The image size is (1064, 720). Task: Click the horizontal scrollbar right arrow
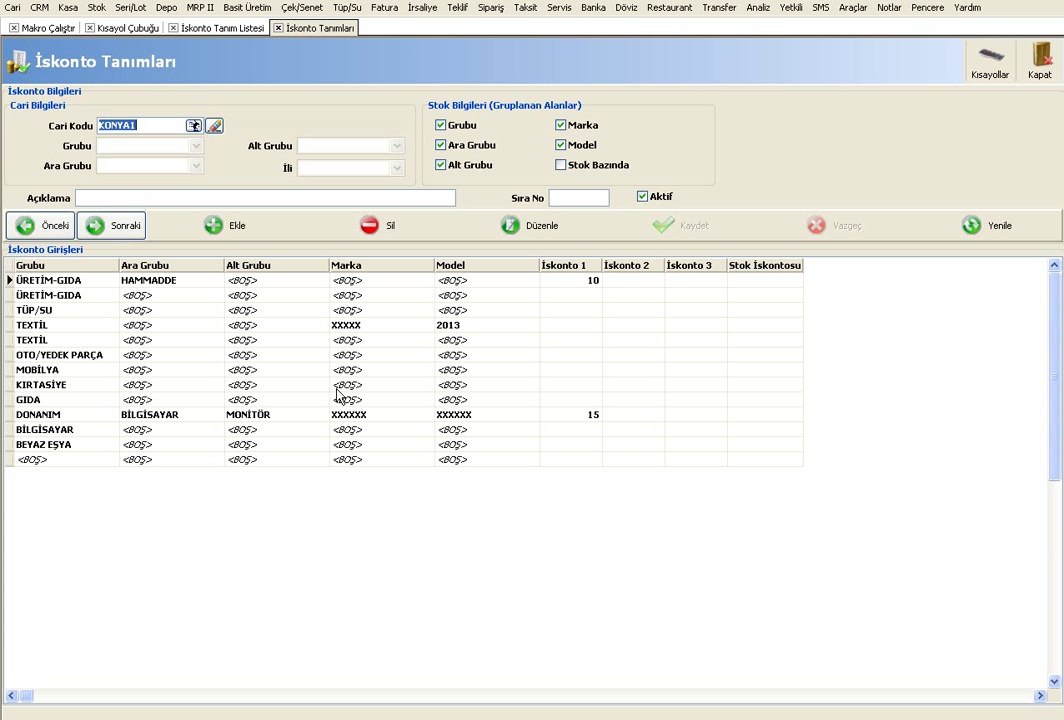pos(1040,696)
